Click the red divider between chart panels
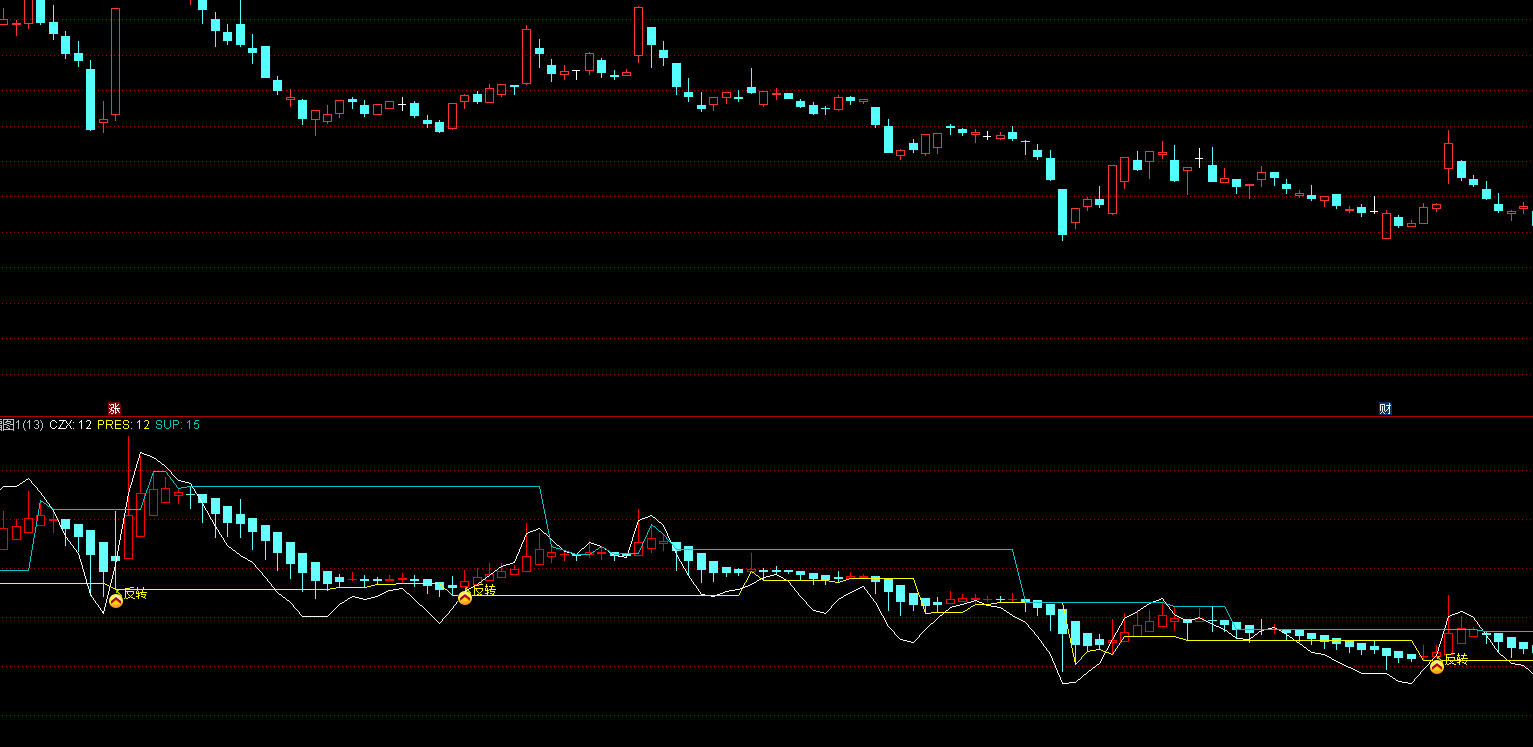 point(766,416)
